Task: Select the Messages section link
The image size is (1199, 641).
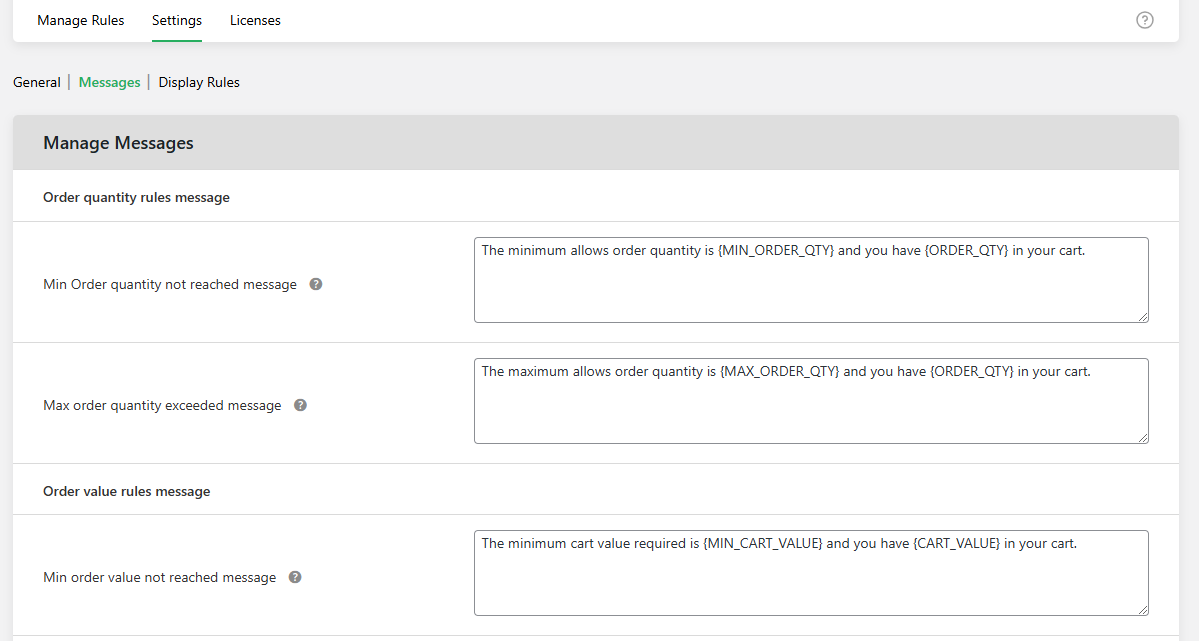Action: pyautogui.click(x=109, y=82)
